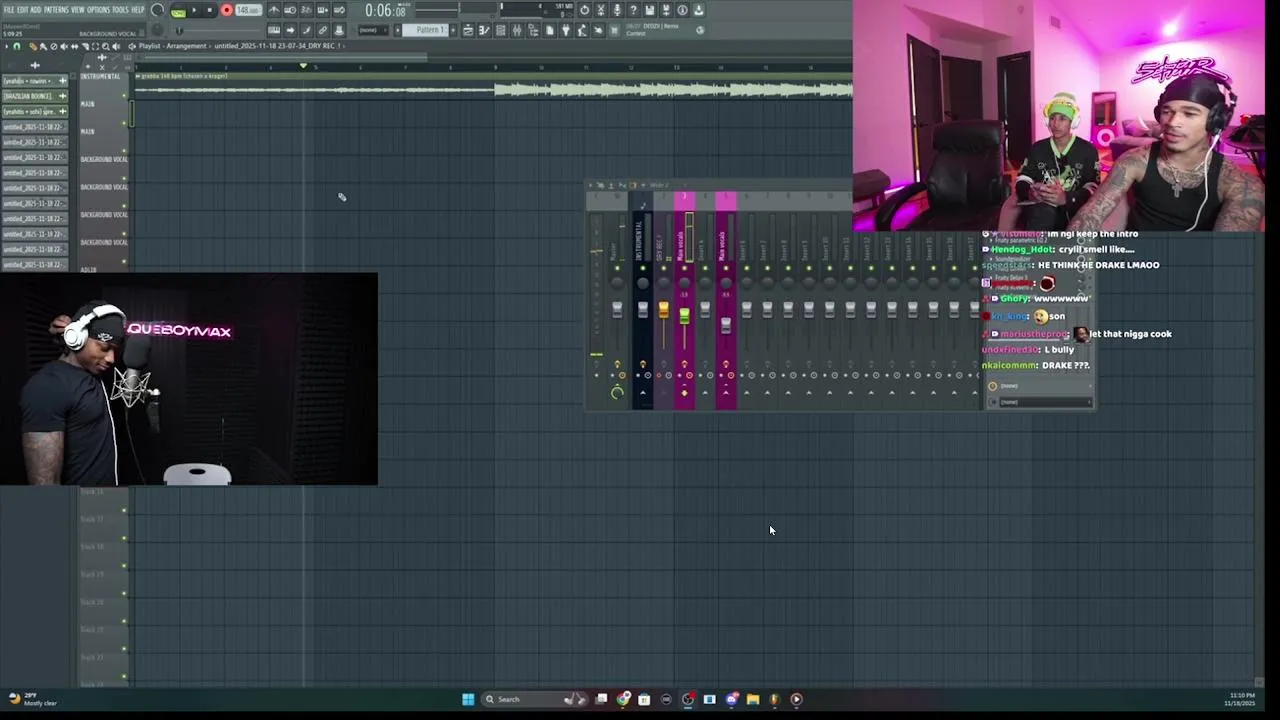Toggle wait for input before recording
This screenshot has height=720, width=1280.
point(290,10)
